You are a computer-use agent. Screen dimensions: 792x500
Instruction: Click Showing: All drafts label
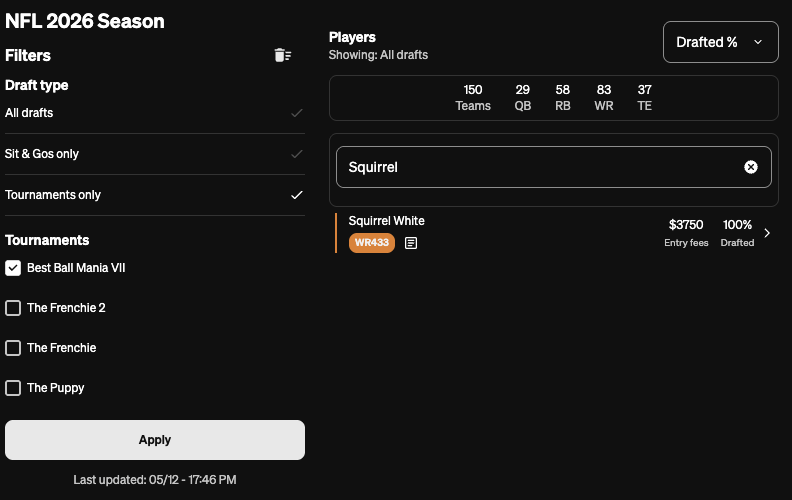pyautogui.click(x=378, y=55)
